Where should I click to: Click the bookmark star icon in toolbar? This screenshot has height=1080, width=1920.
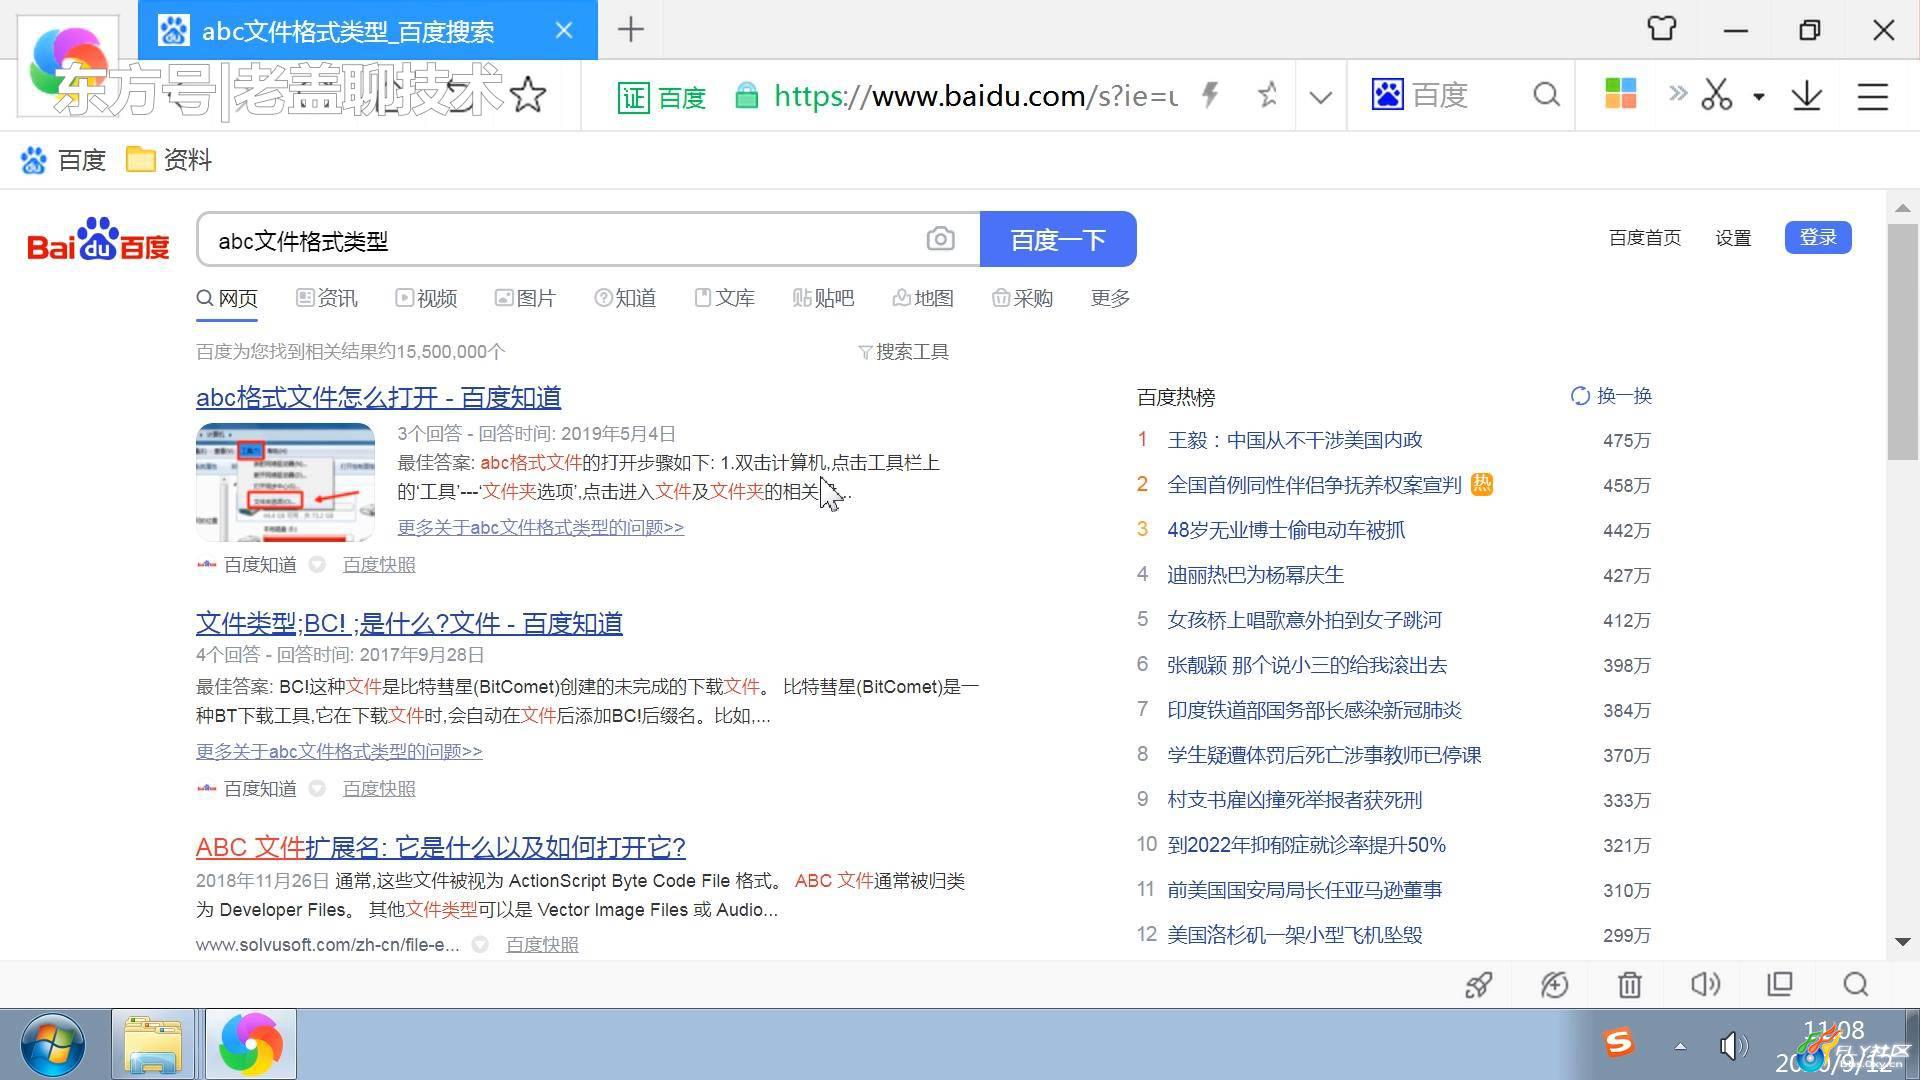[x=527, y=95]
